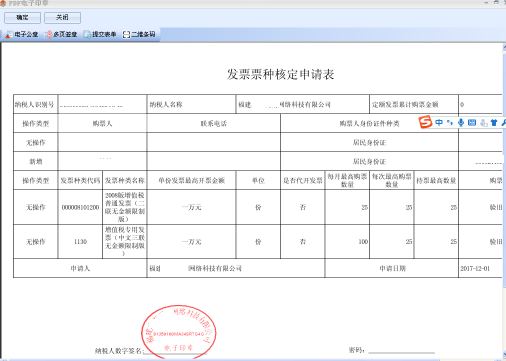Image resolution: width=506 pixels, height=361 pixels.
Task: Open the Sogou toolbox wrench icon
Action: coord(503,123)
